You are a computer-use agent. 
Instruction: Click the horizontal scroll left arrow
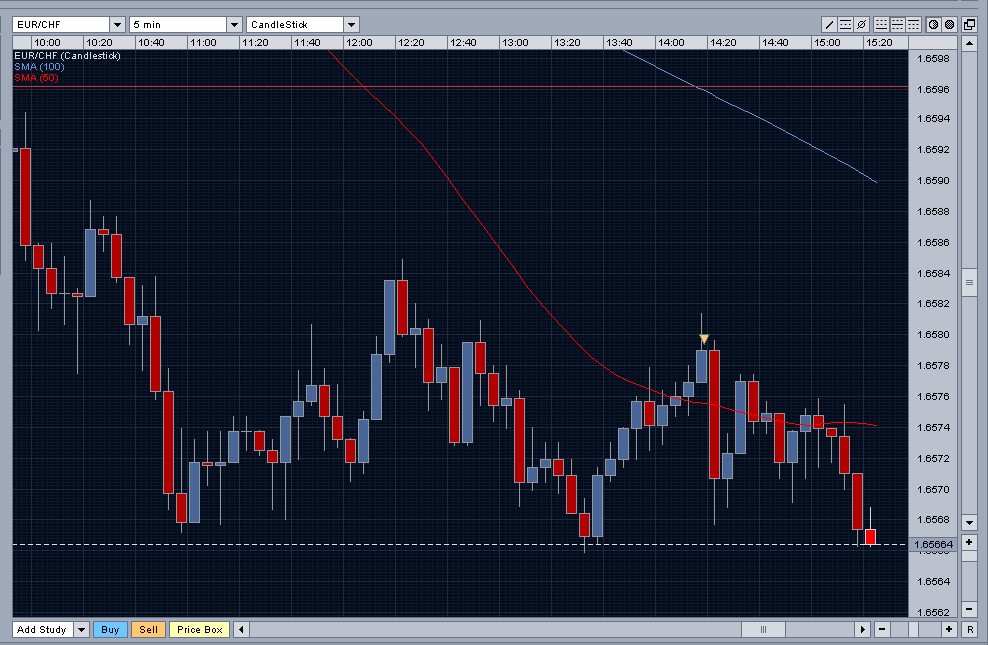coord(241,629)
